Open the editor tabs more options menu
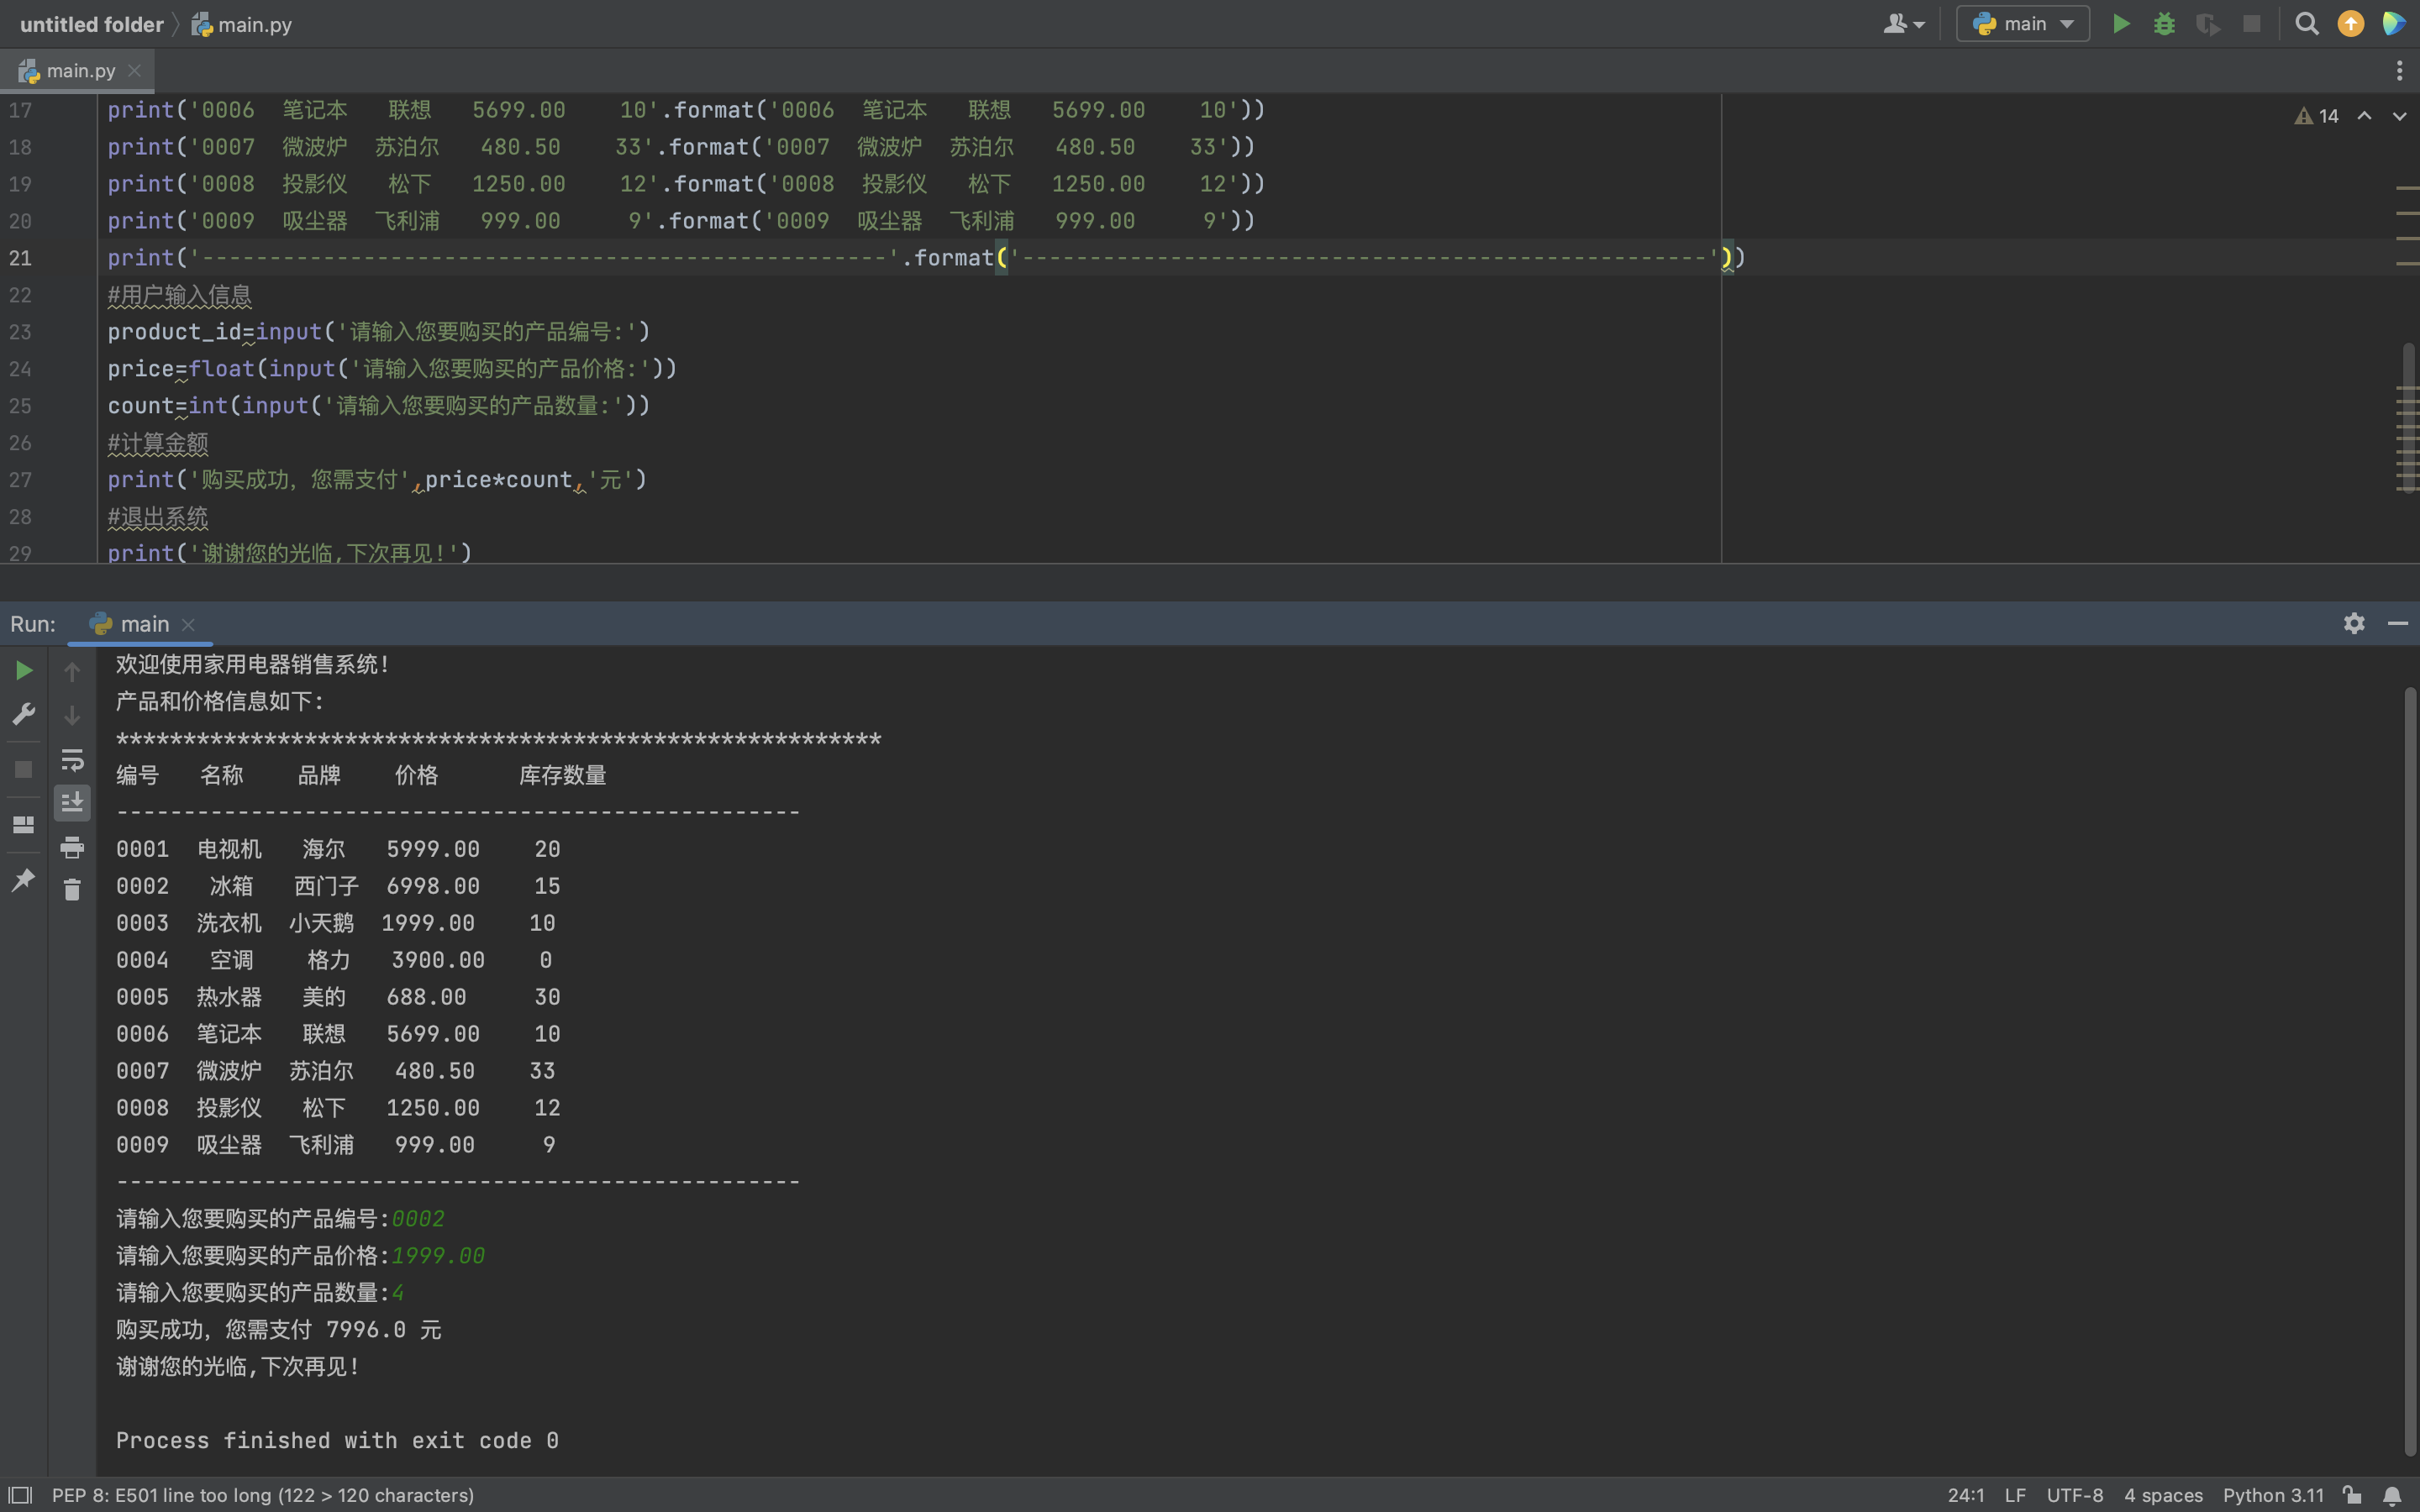Screen dimensions: 2420x1512 coord(2398,71)
